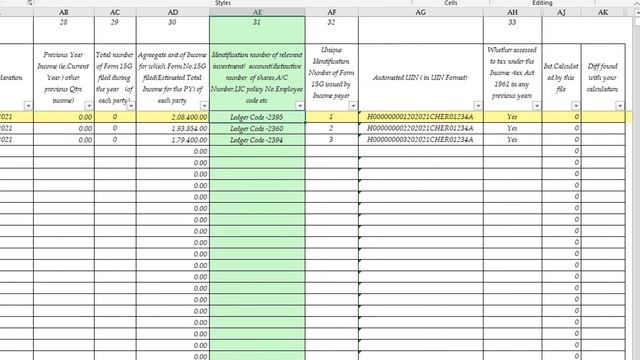
Task: Select column header AH
Action: tap(513, 12)
